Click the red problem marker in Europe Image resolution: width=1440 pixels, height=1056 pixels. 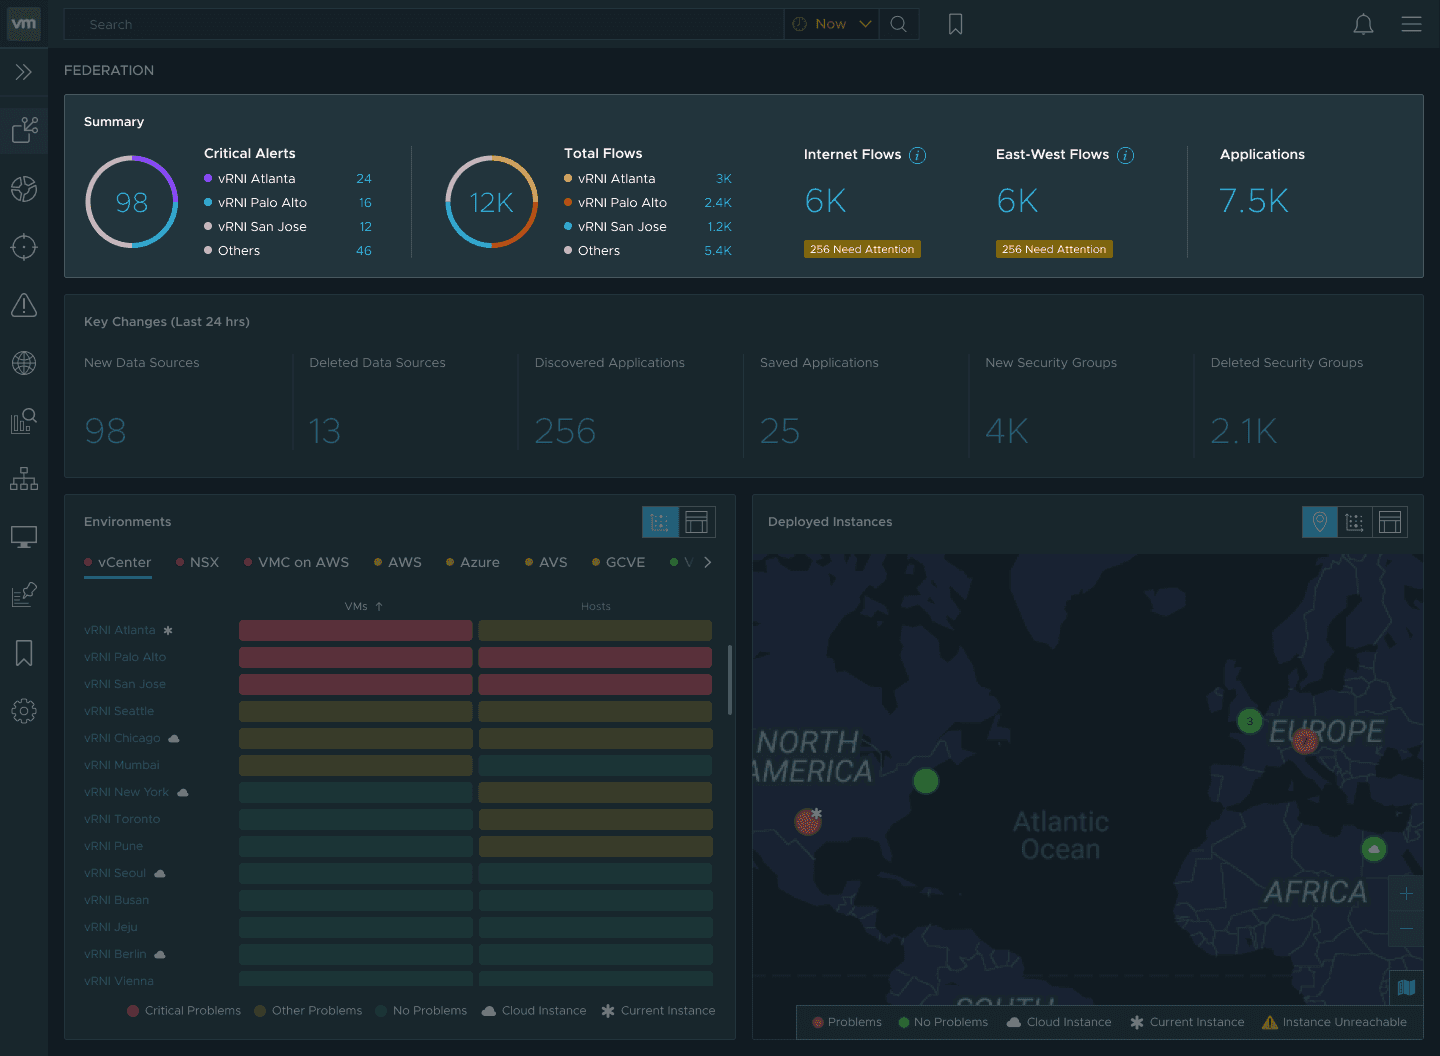[x=1305, y=741]
